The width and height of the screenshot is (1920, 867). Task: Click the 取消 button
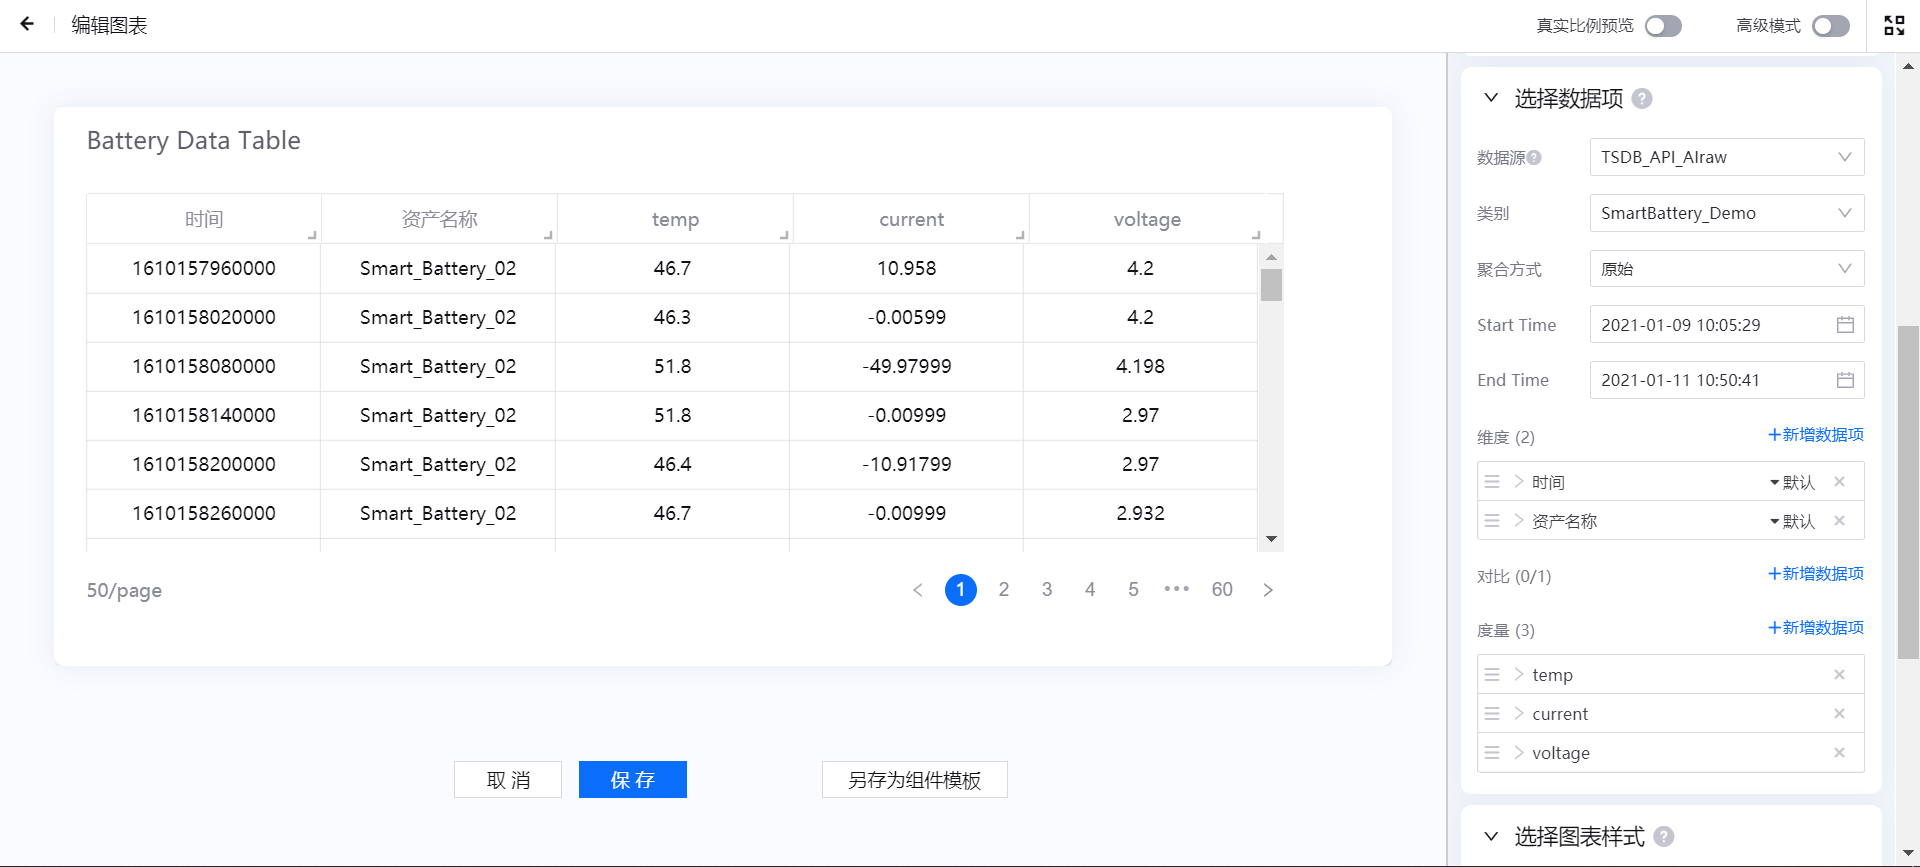coord(508,780)
